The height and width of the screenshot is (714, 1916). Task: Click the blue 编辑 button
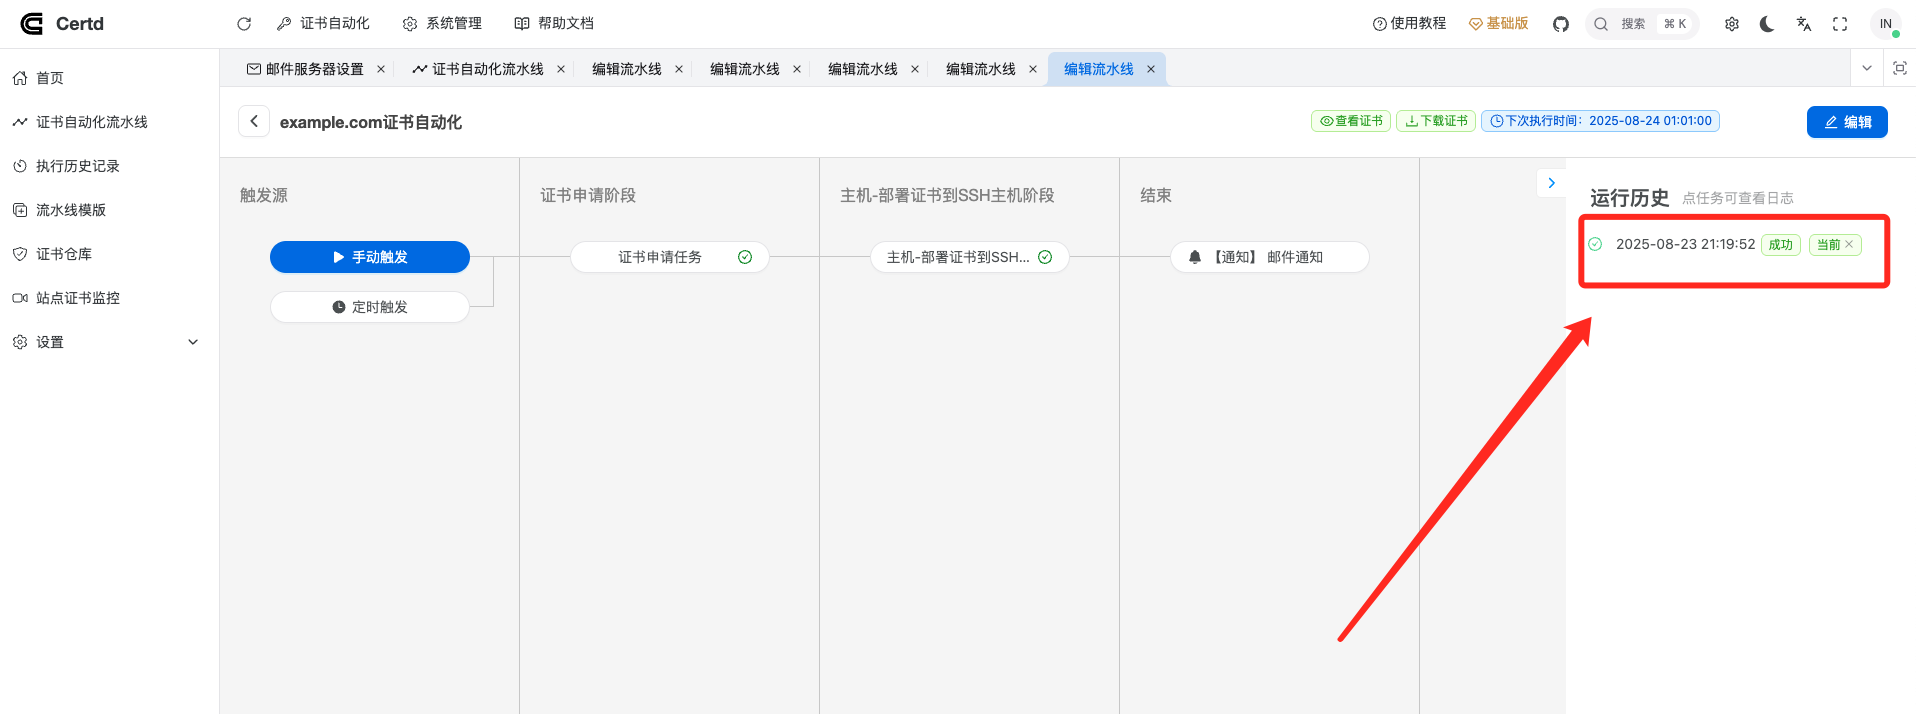point(1847,122)
